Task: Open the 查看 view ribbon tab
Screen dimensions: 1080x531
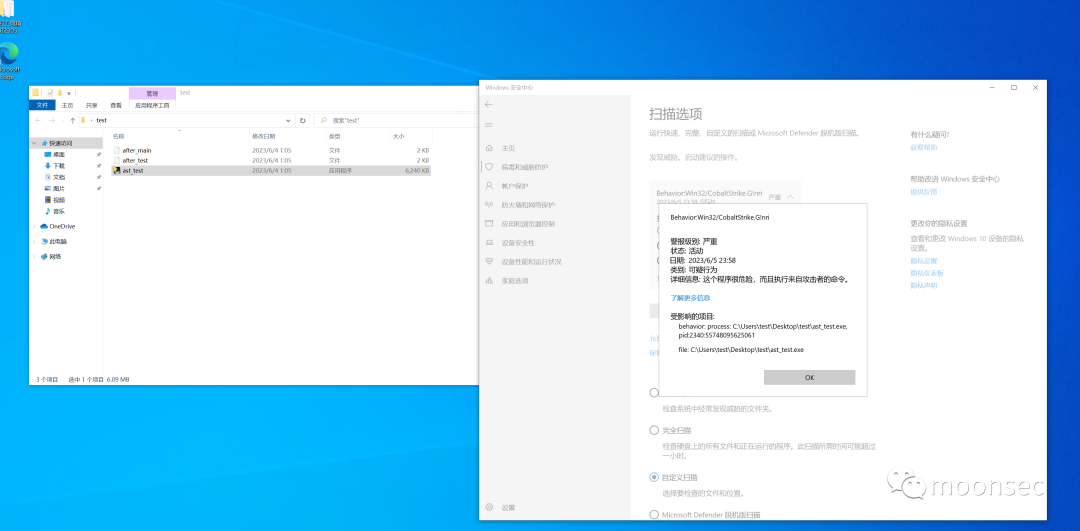Action: tap(116, 105)
